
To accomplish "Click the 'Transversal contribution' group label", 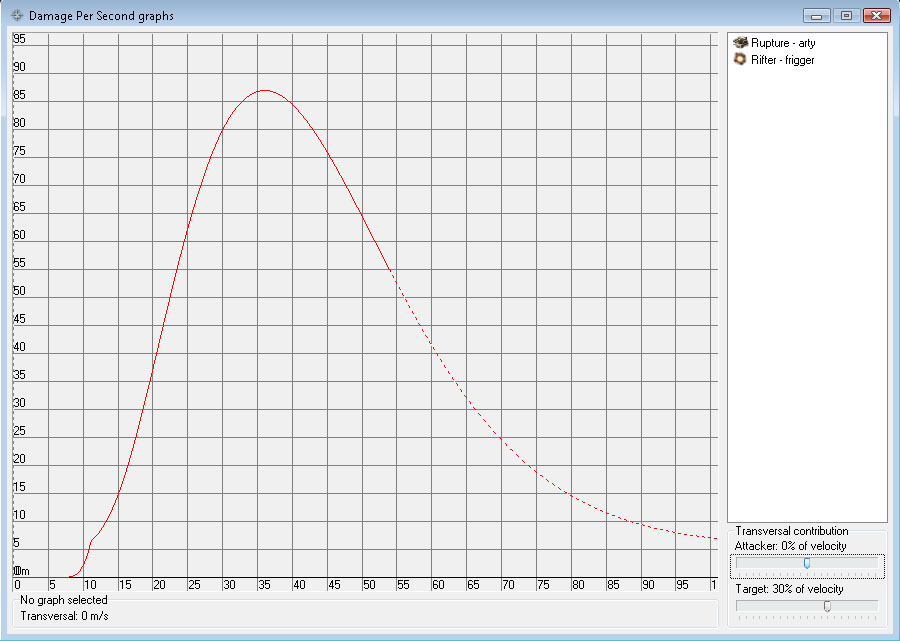I will tap(791, 531).
